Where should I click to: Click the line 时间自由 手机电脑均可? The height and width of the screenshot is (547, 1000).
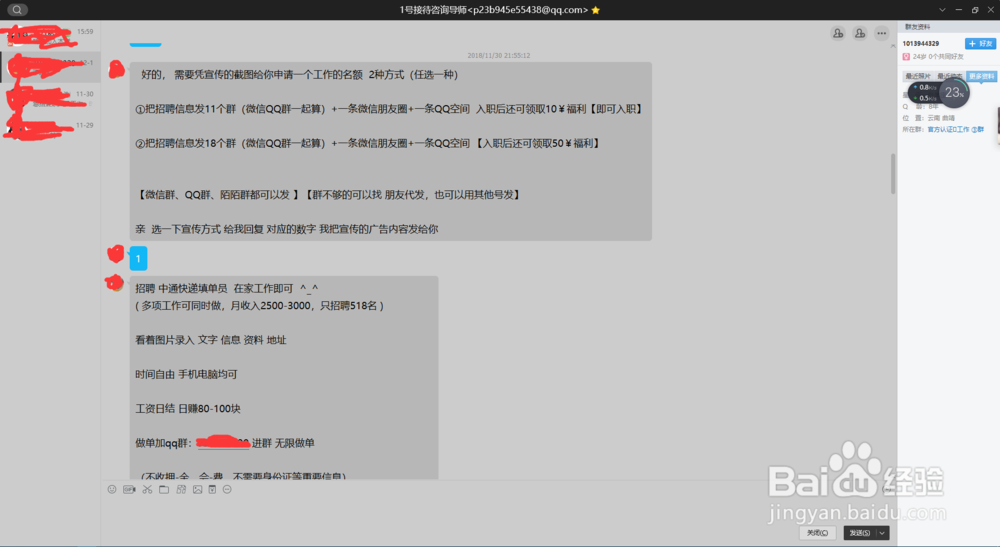pyautogui.click(x=186, y=374)
